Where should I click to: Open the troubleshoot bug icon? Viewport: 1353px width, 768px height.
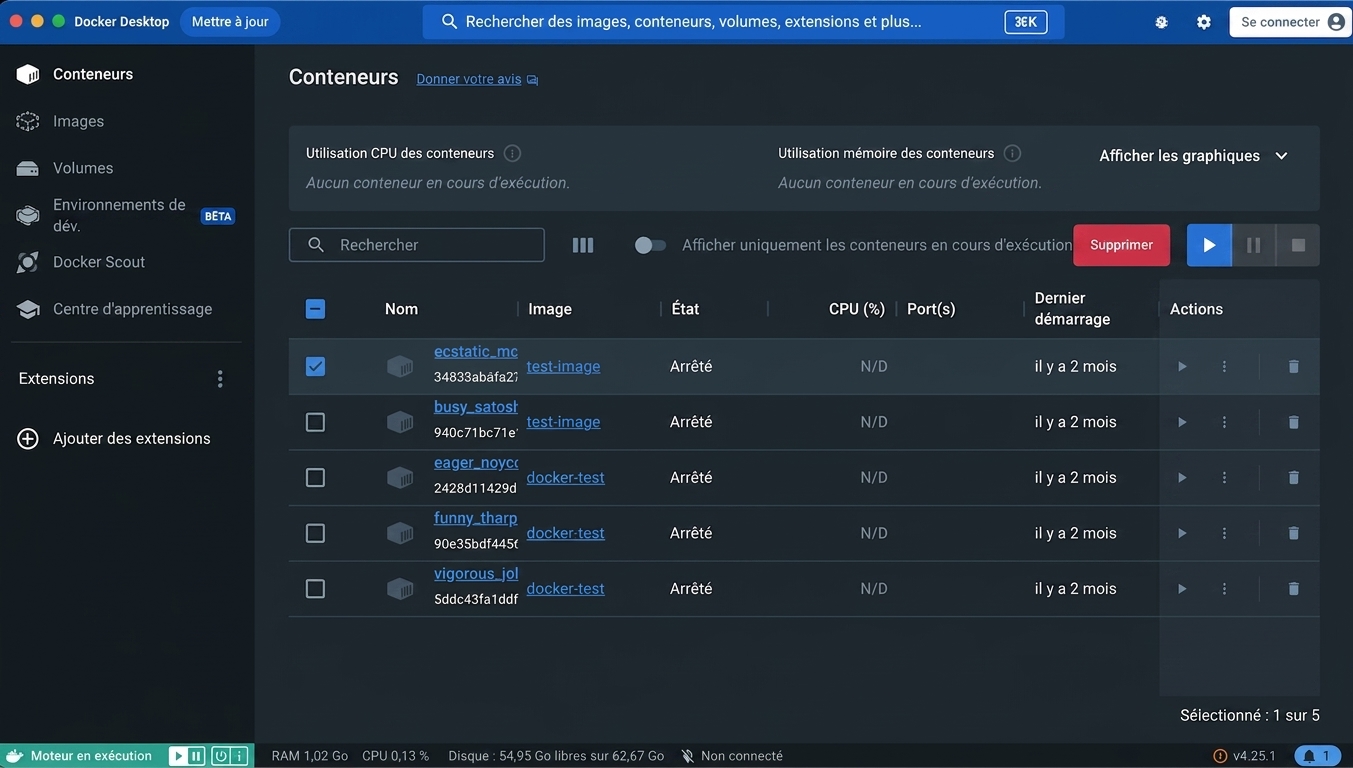1161,22
